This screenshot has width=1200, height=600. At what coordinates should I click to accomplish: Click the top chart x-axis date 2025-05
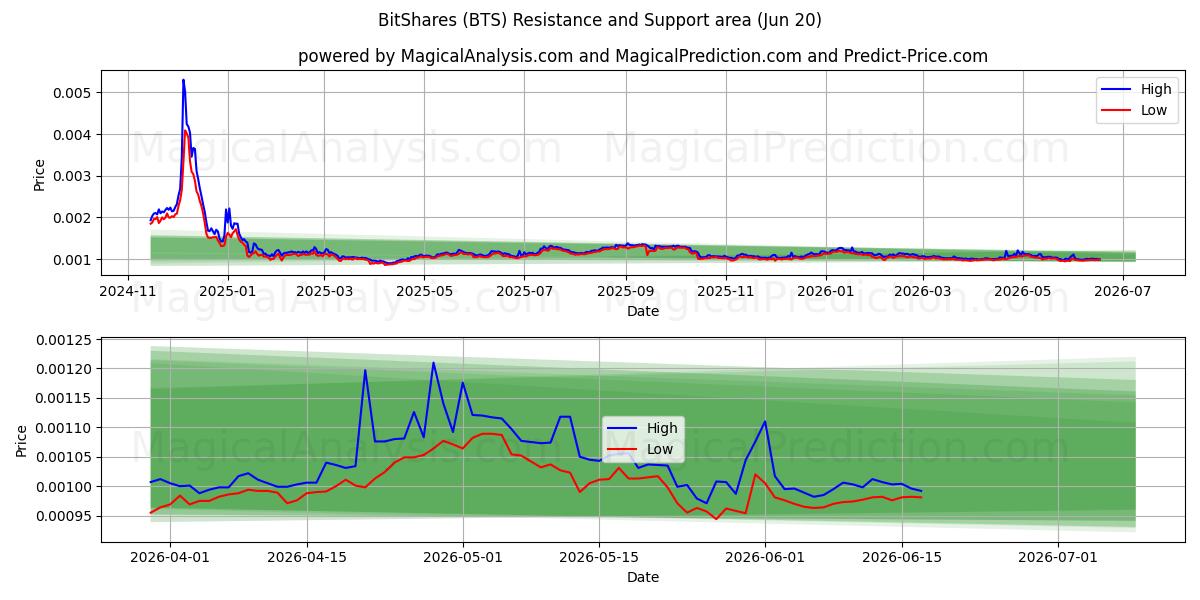(425, 291)
